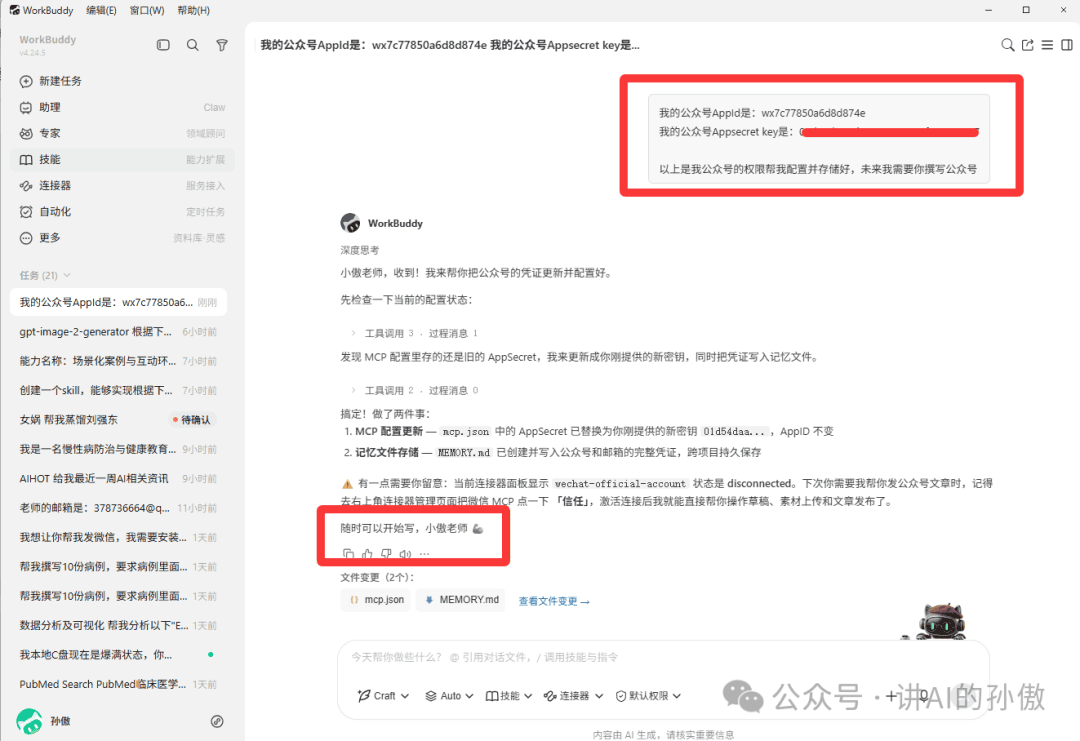Select task 数据分析及可视化 帮我分析以下
The image size is (1080, 741).
[x=118, y=625]
